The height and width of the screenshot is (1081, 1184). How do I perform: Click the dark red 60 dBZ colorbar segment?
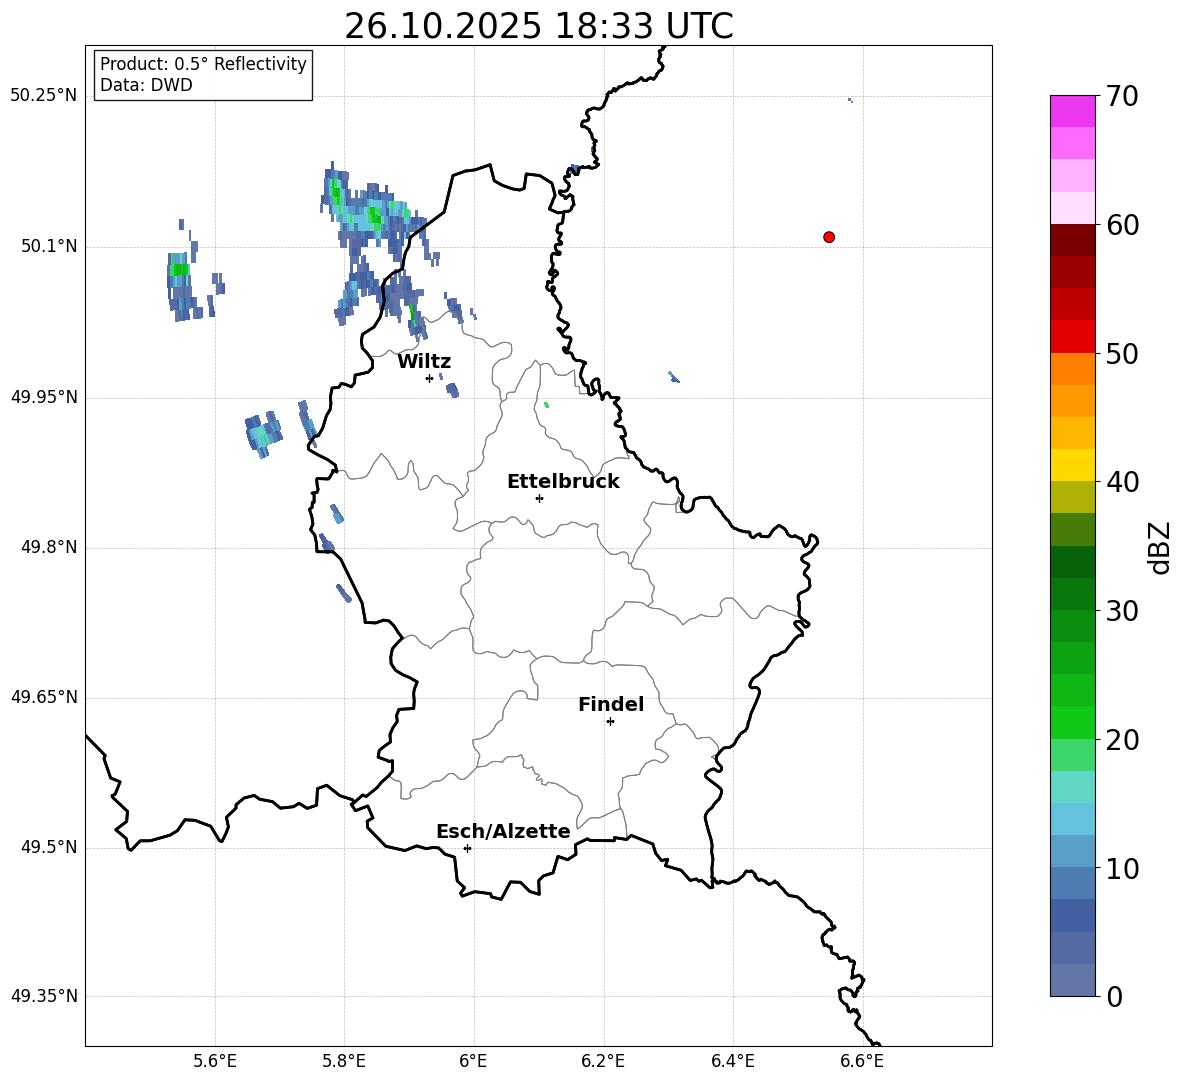point(1073,240)
